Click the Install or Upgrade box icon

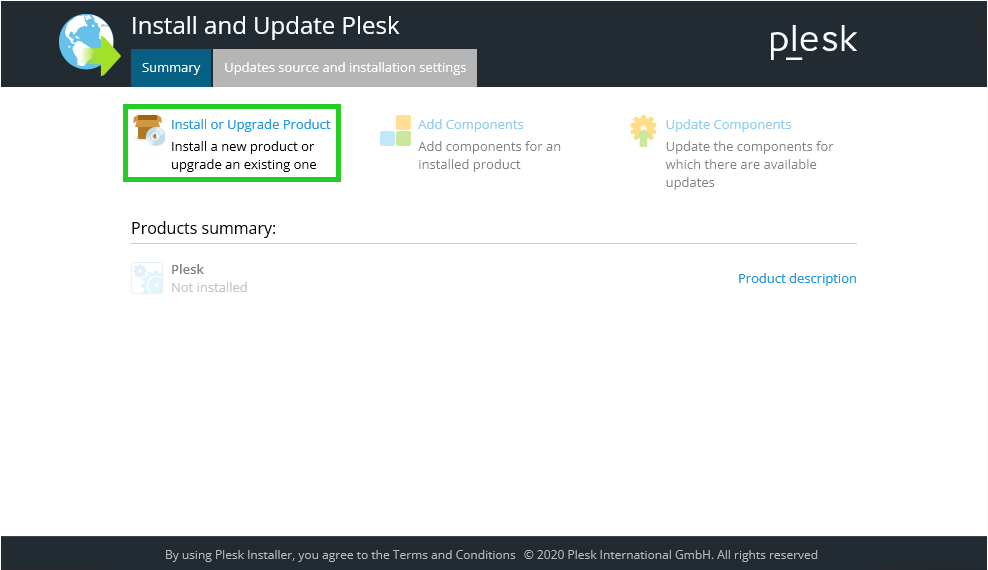click(149, 130)
